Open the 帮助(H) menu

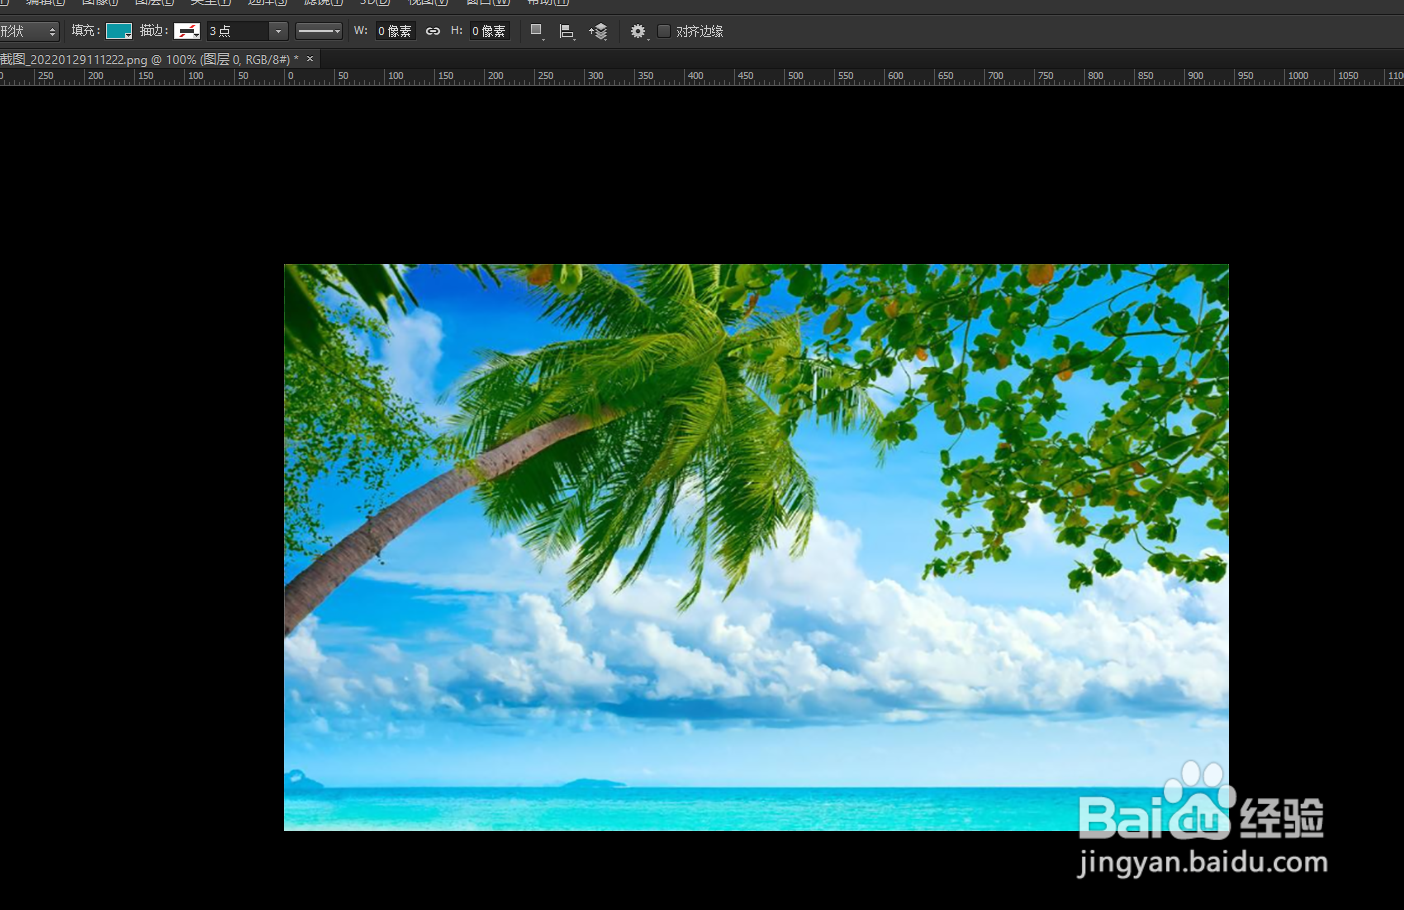(x=548, y=3)
